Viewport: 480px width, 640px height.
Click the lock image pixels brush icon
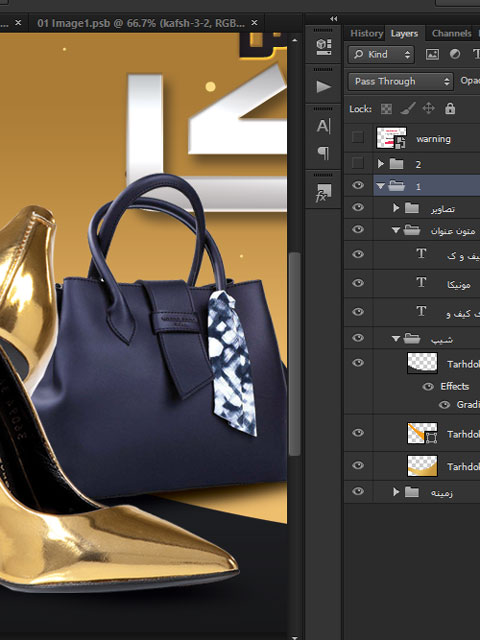tap(408, 109)
